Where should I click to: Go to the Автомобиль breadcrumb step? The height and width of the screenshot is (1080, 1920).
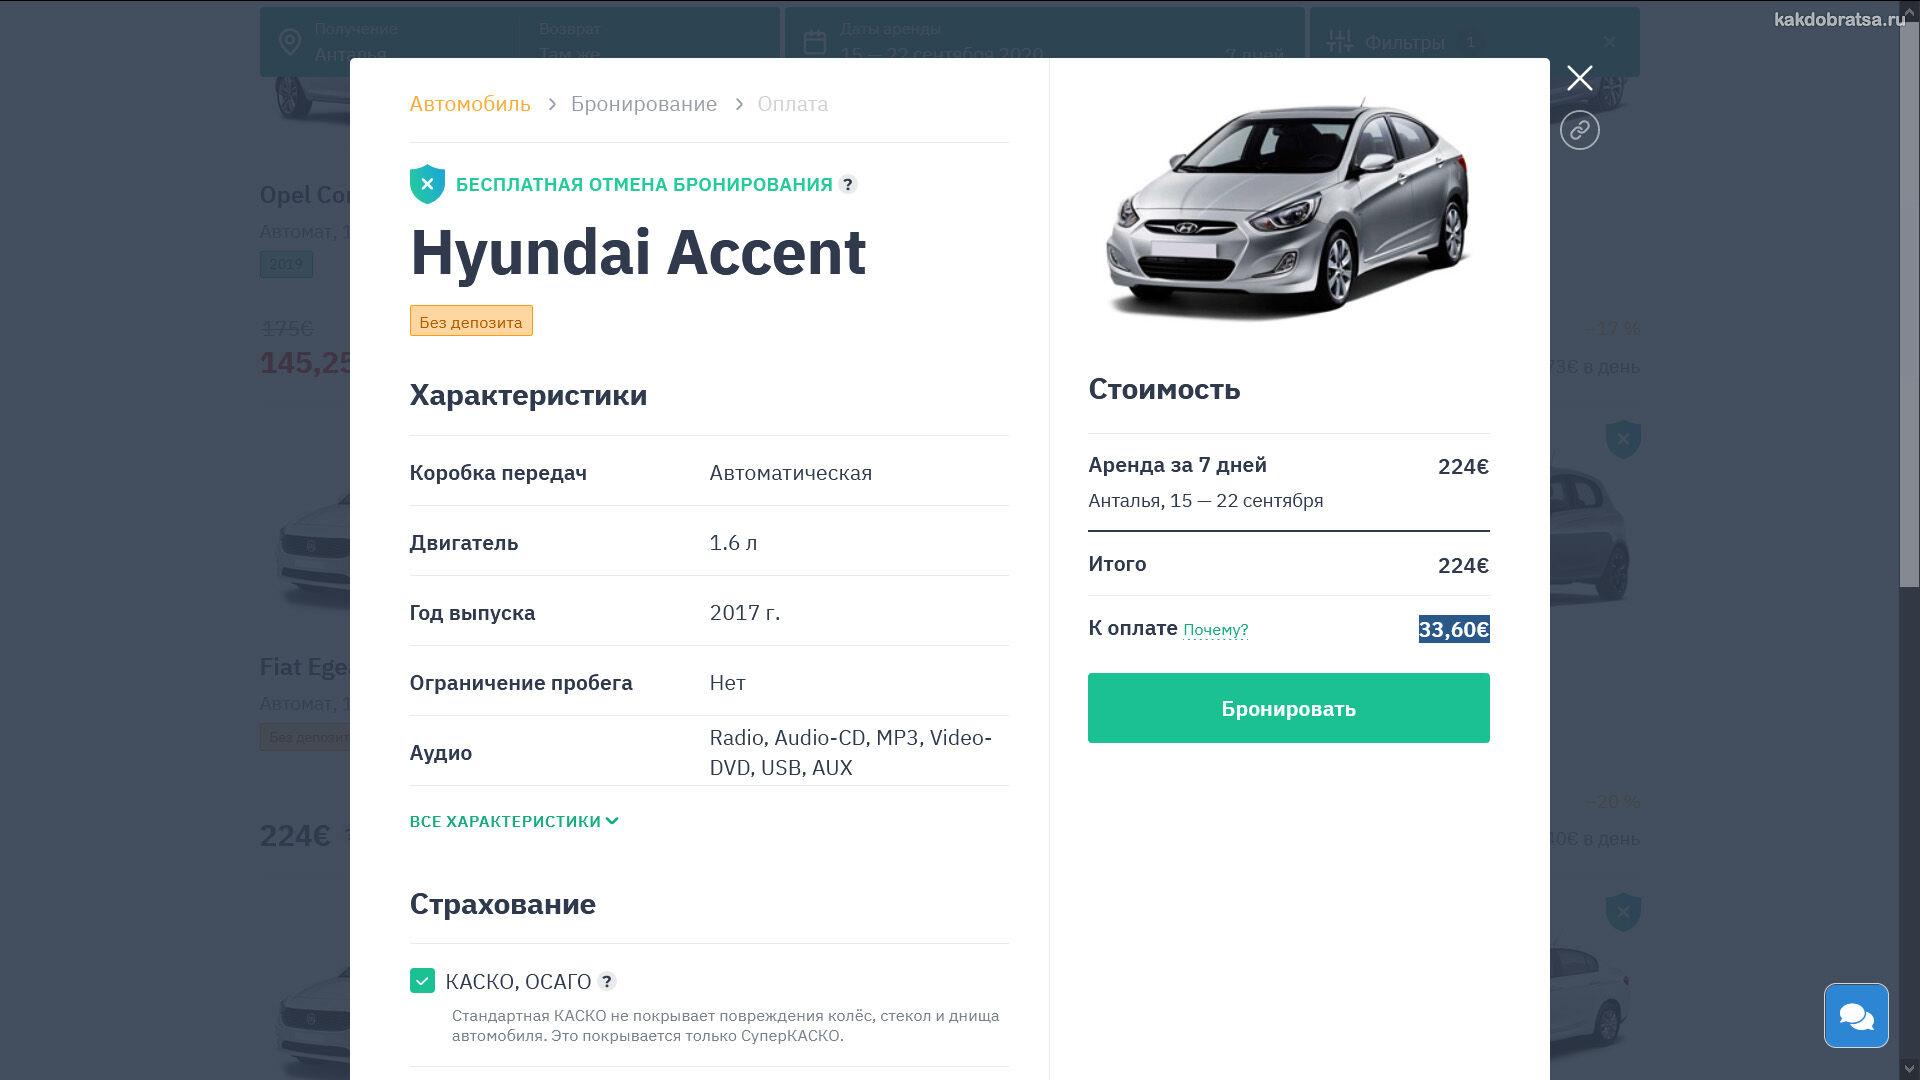pyautogui.click(x=470, y=104)
